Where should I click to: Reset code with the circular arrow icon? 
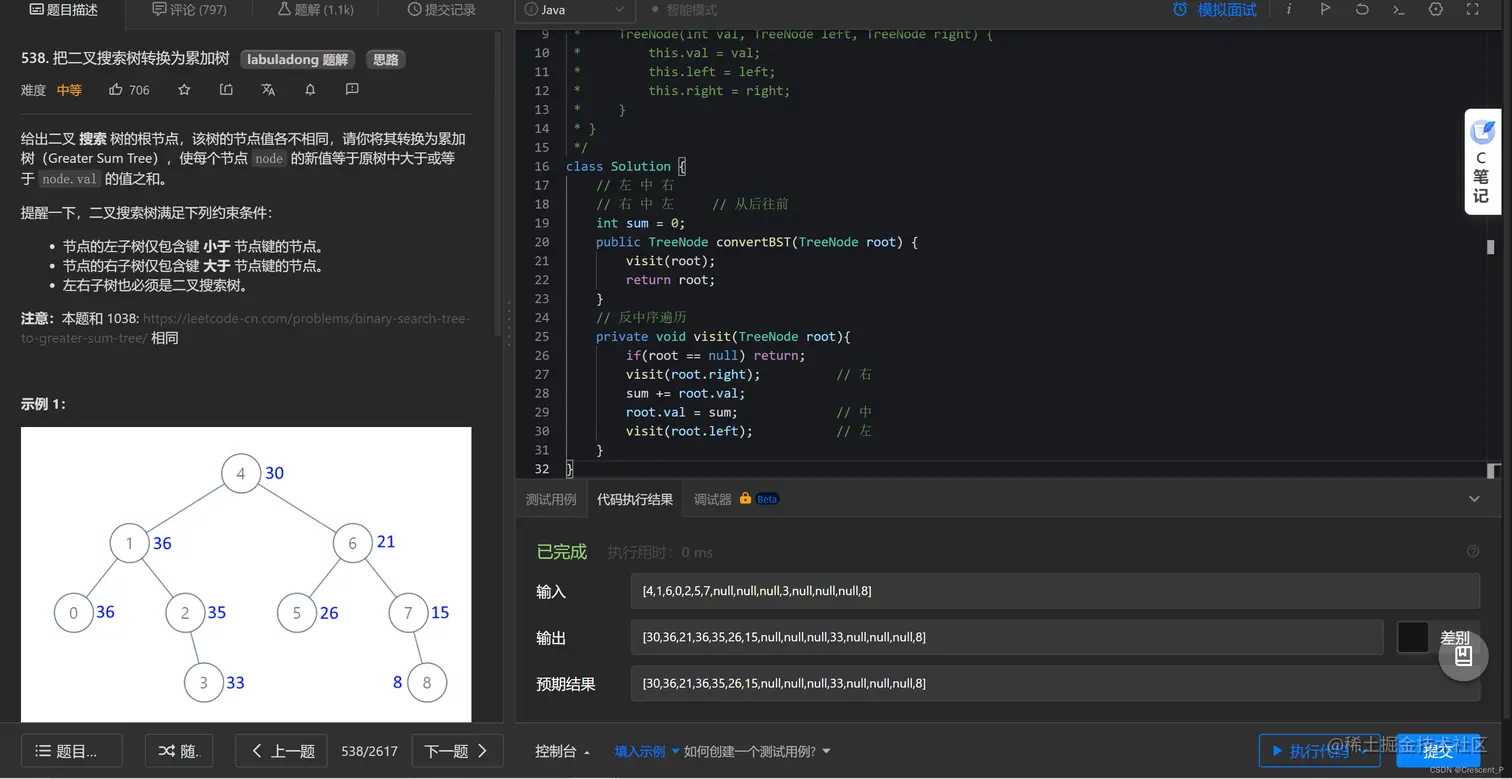1362,9
